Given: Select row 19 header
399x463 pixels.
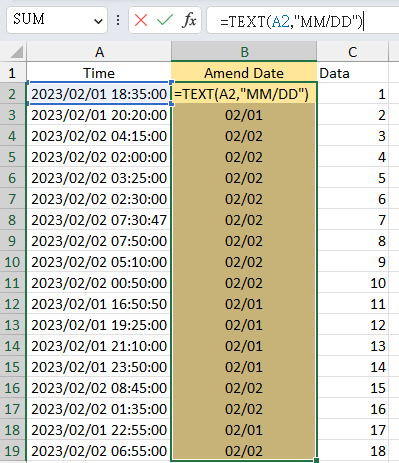Looking at the screenshot, I should (13, 451).
